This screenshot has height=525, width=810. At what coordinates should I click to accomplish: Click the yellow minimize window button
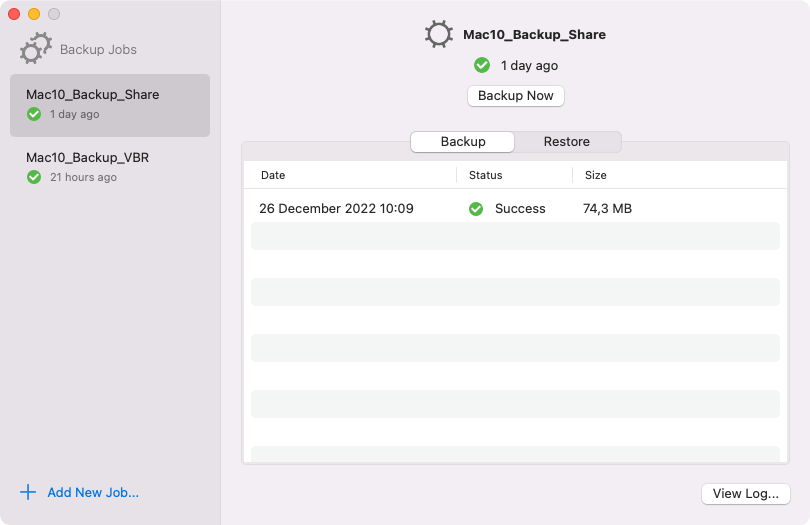(x=34, y=14)
